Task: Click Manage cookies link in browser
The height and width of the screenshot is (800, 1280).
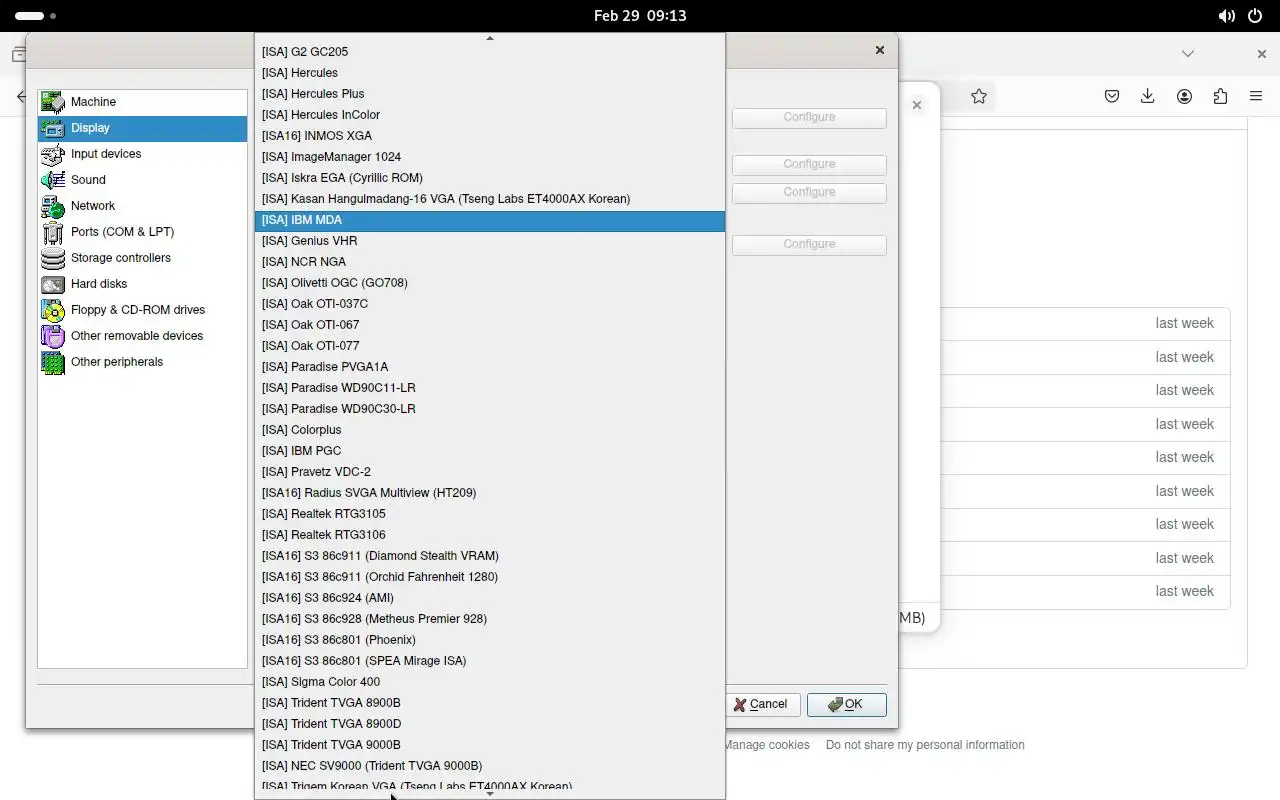Action: coord(766,745)
